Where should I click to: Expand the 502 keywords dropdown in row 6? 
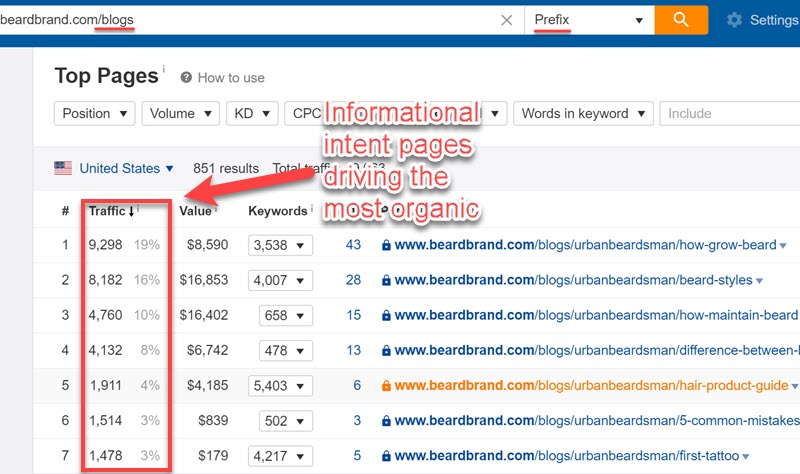pyautogui.click(x=285, y=421)
